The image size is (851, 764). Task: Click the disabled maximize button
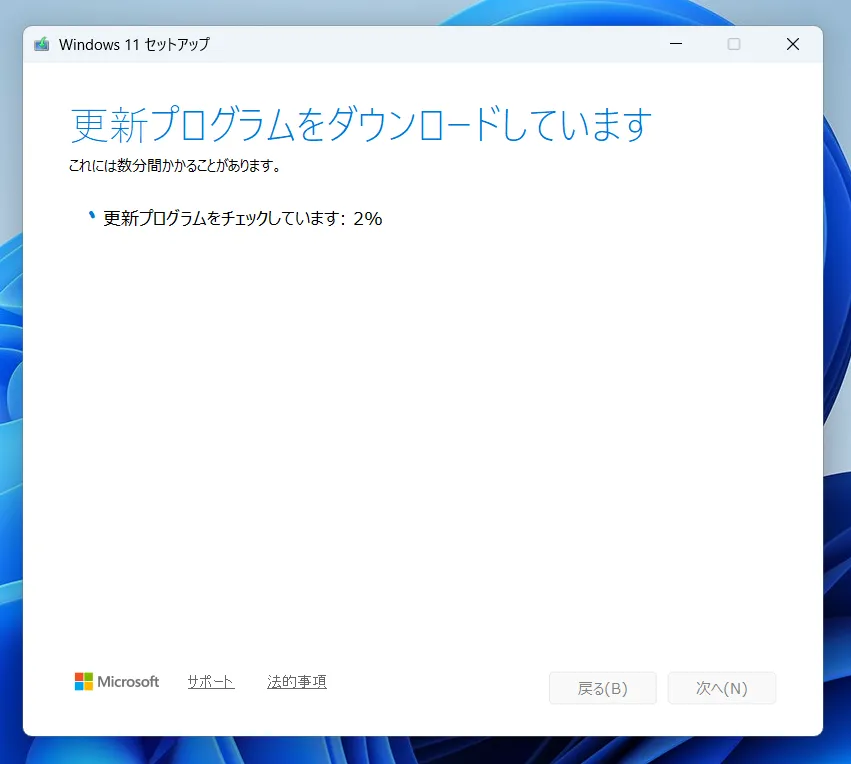(x=734, y=44)
